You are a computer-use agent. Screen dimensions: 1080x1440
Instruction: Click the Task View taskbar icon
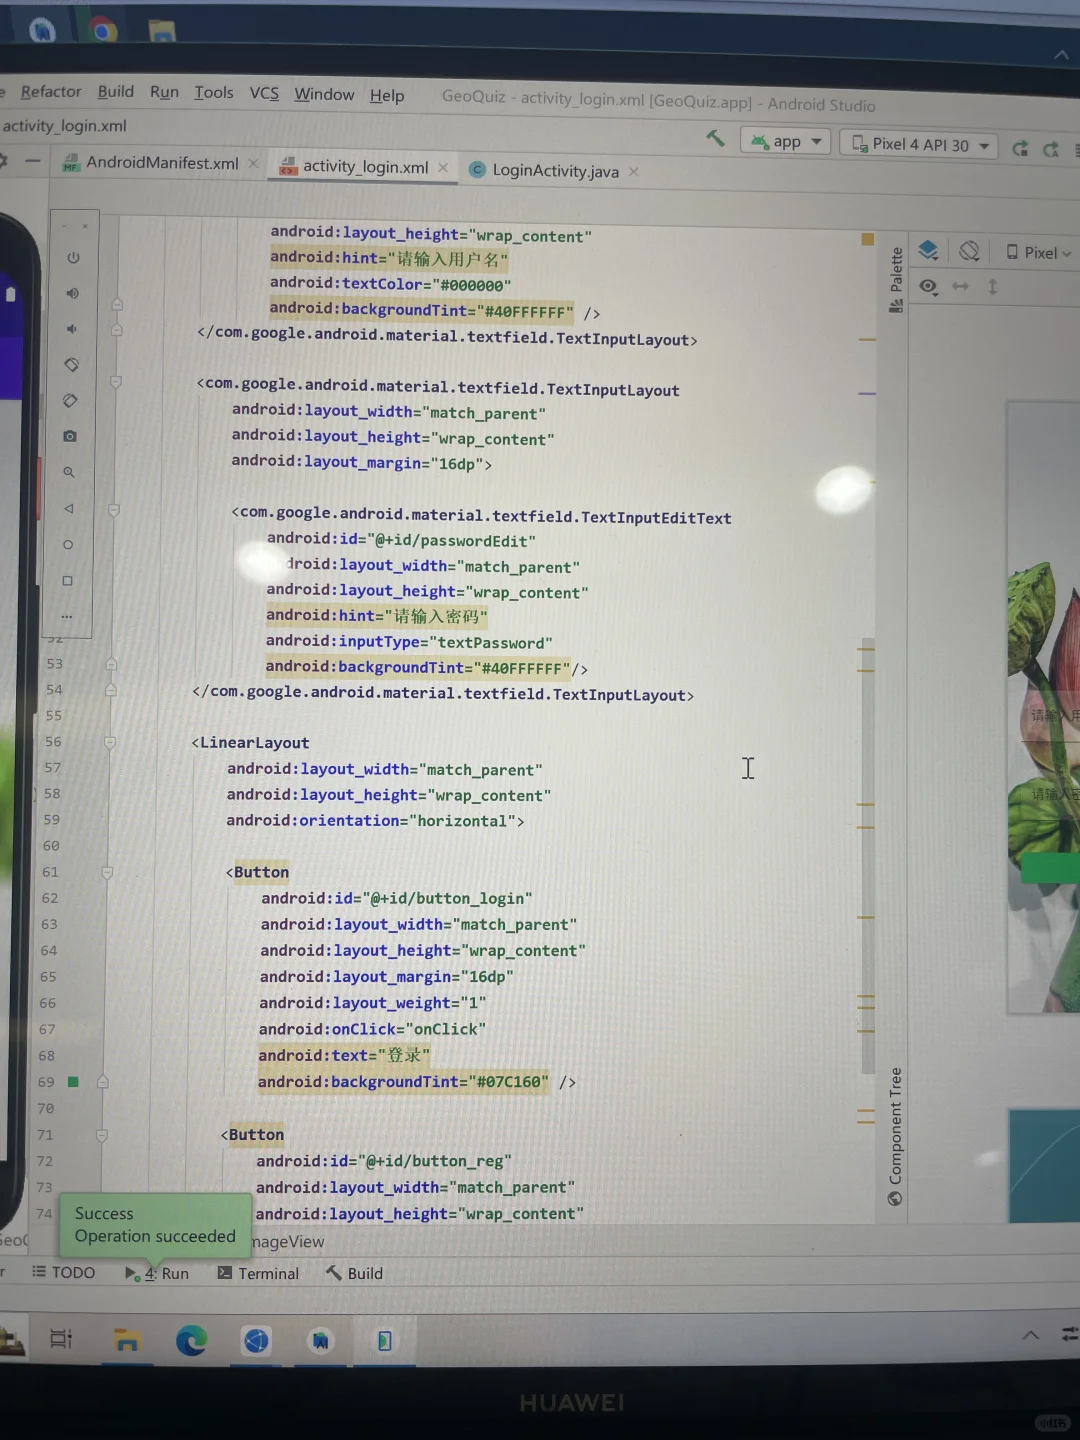click(x=61, y=1338)
